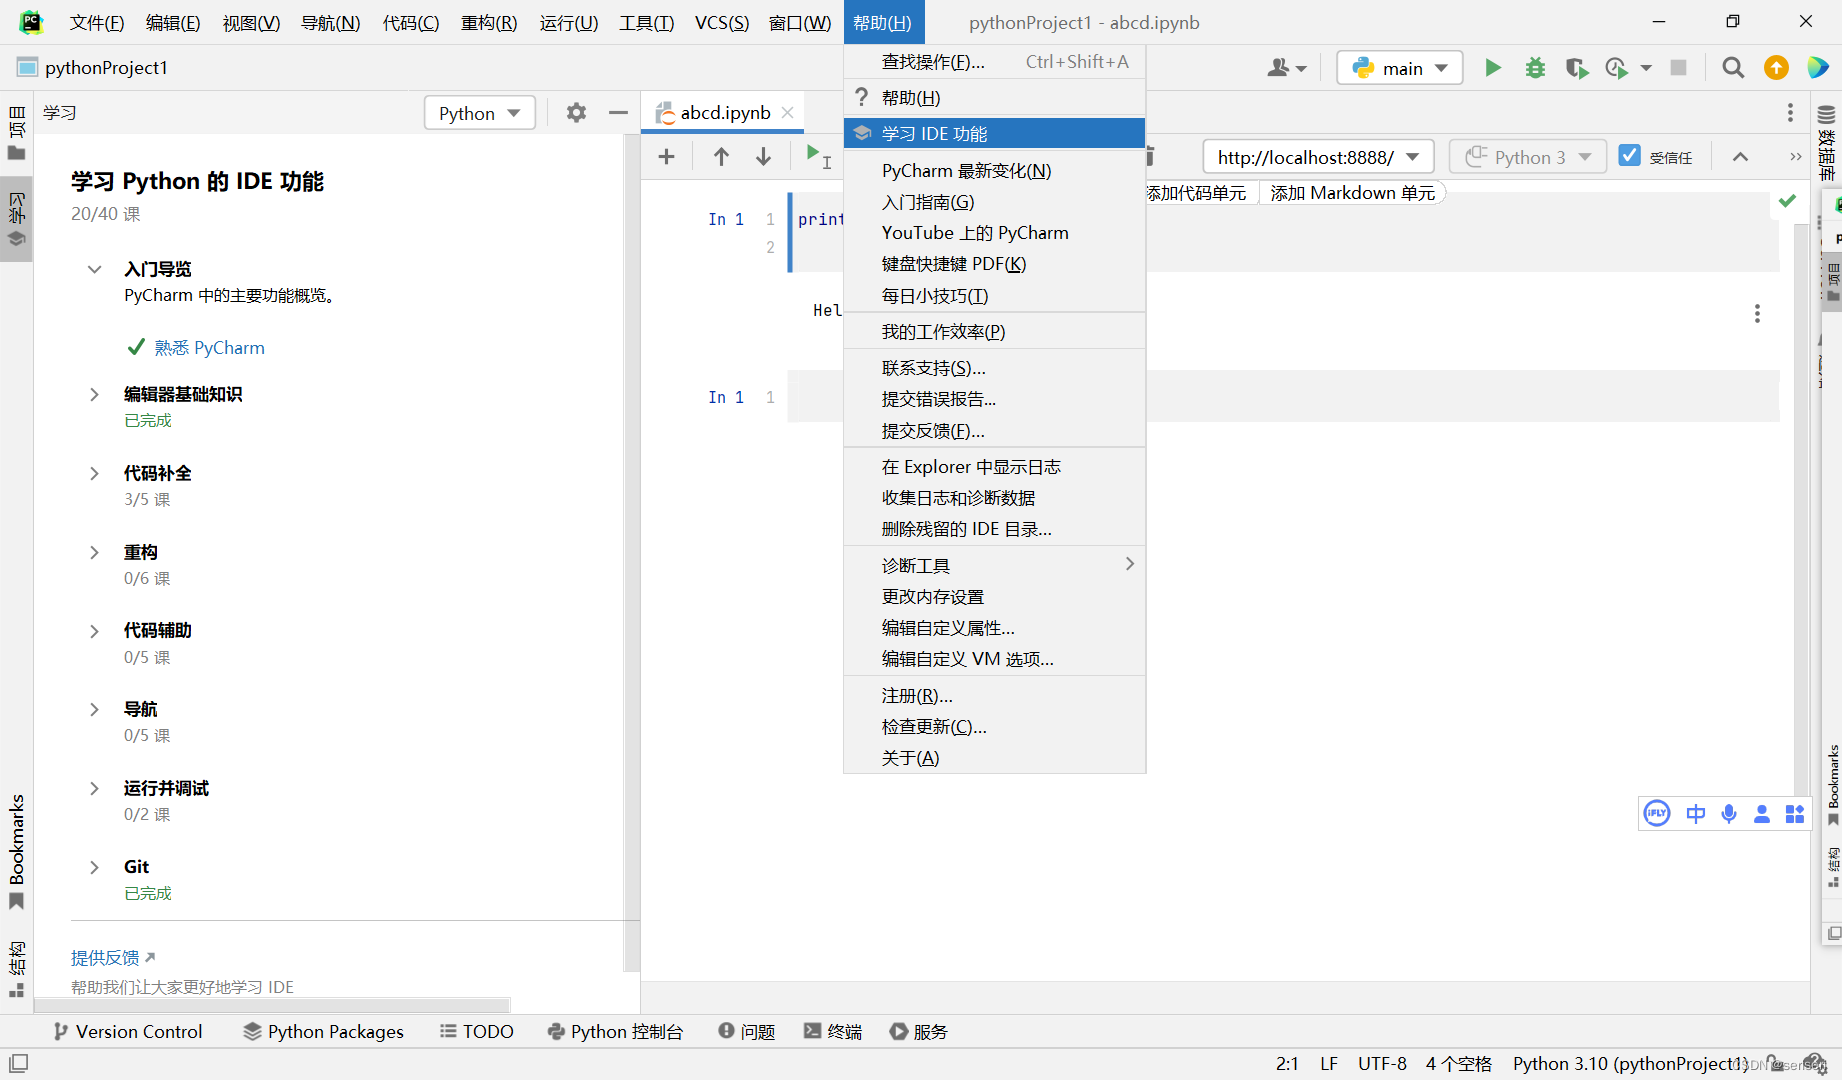The image size is (1842, 1080).
Task: Expand the 重构 lesson group
Action: (x=94, y=552)
